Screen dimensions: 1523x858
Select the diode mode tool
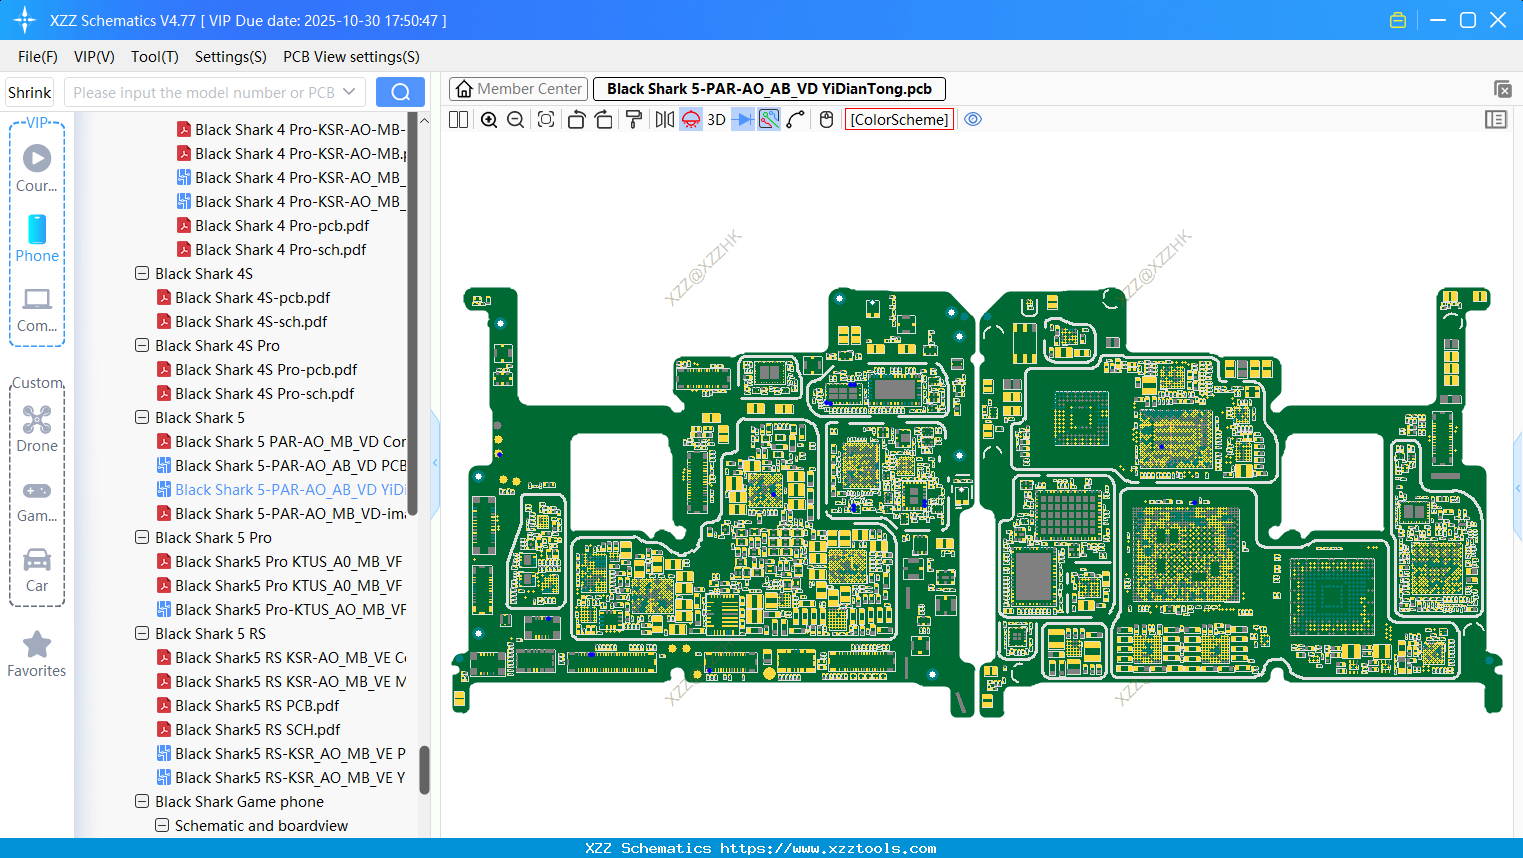pos(743,119)
